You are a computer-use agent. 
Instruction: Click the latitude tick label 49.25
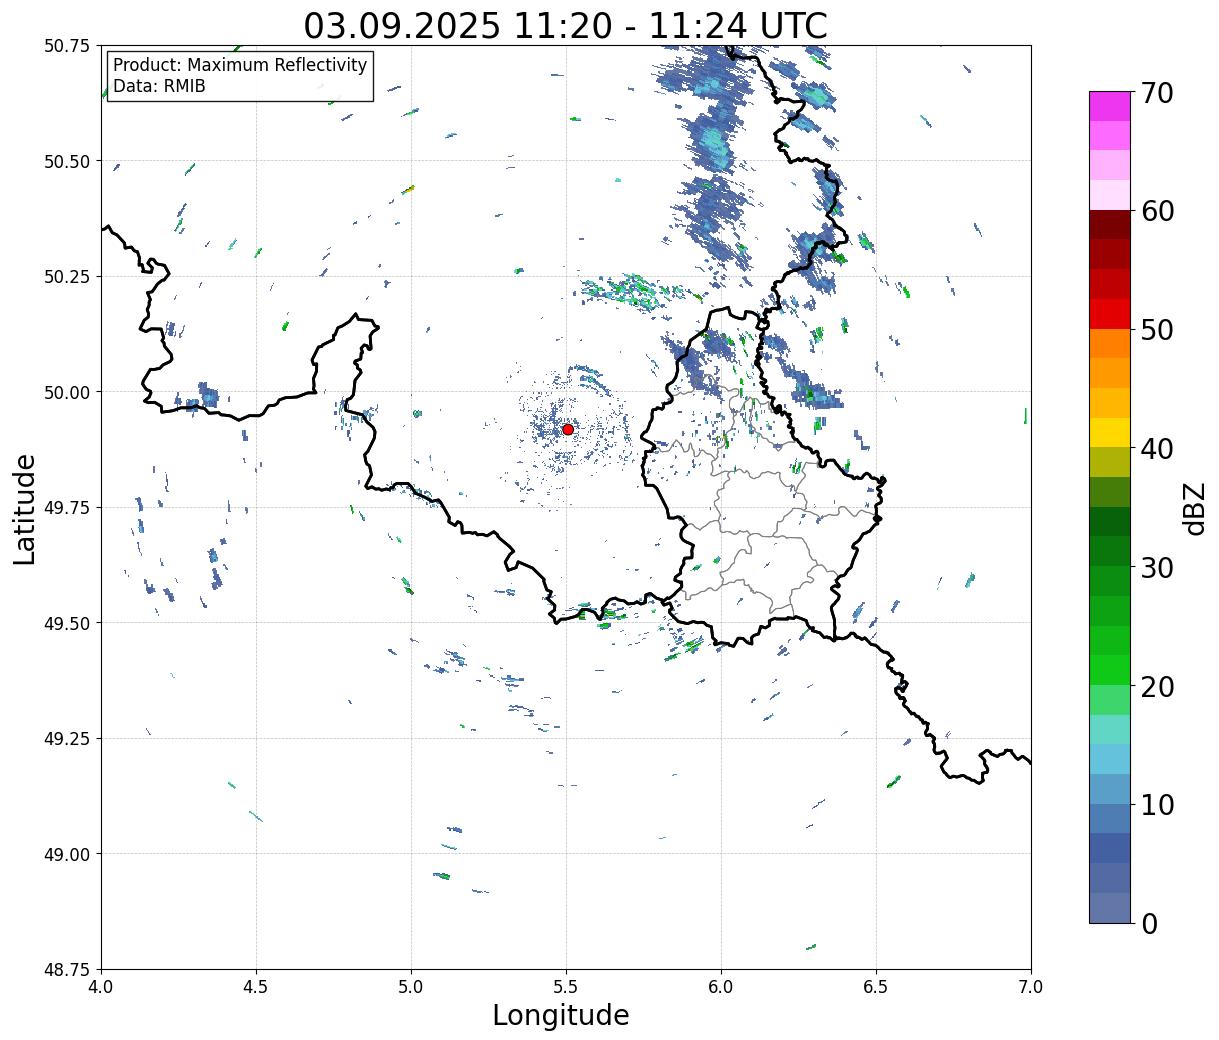click(67, 739)
